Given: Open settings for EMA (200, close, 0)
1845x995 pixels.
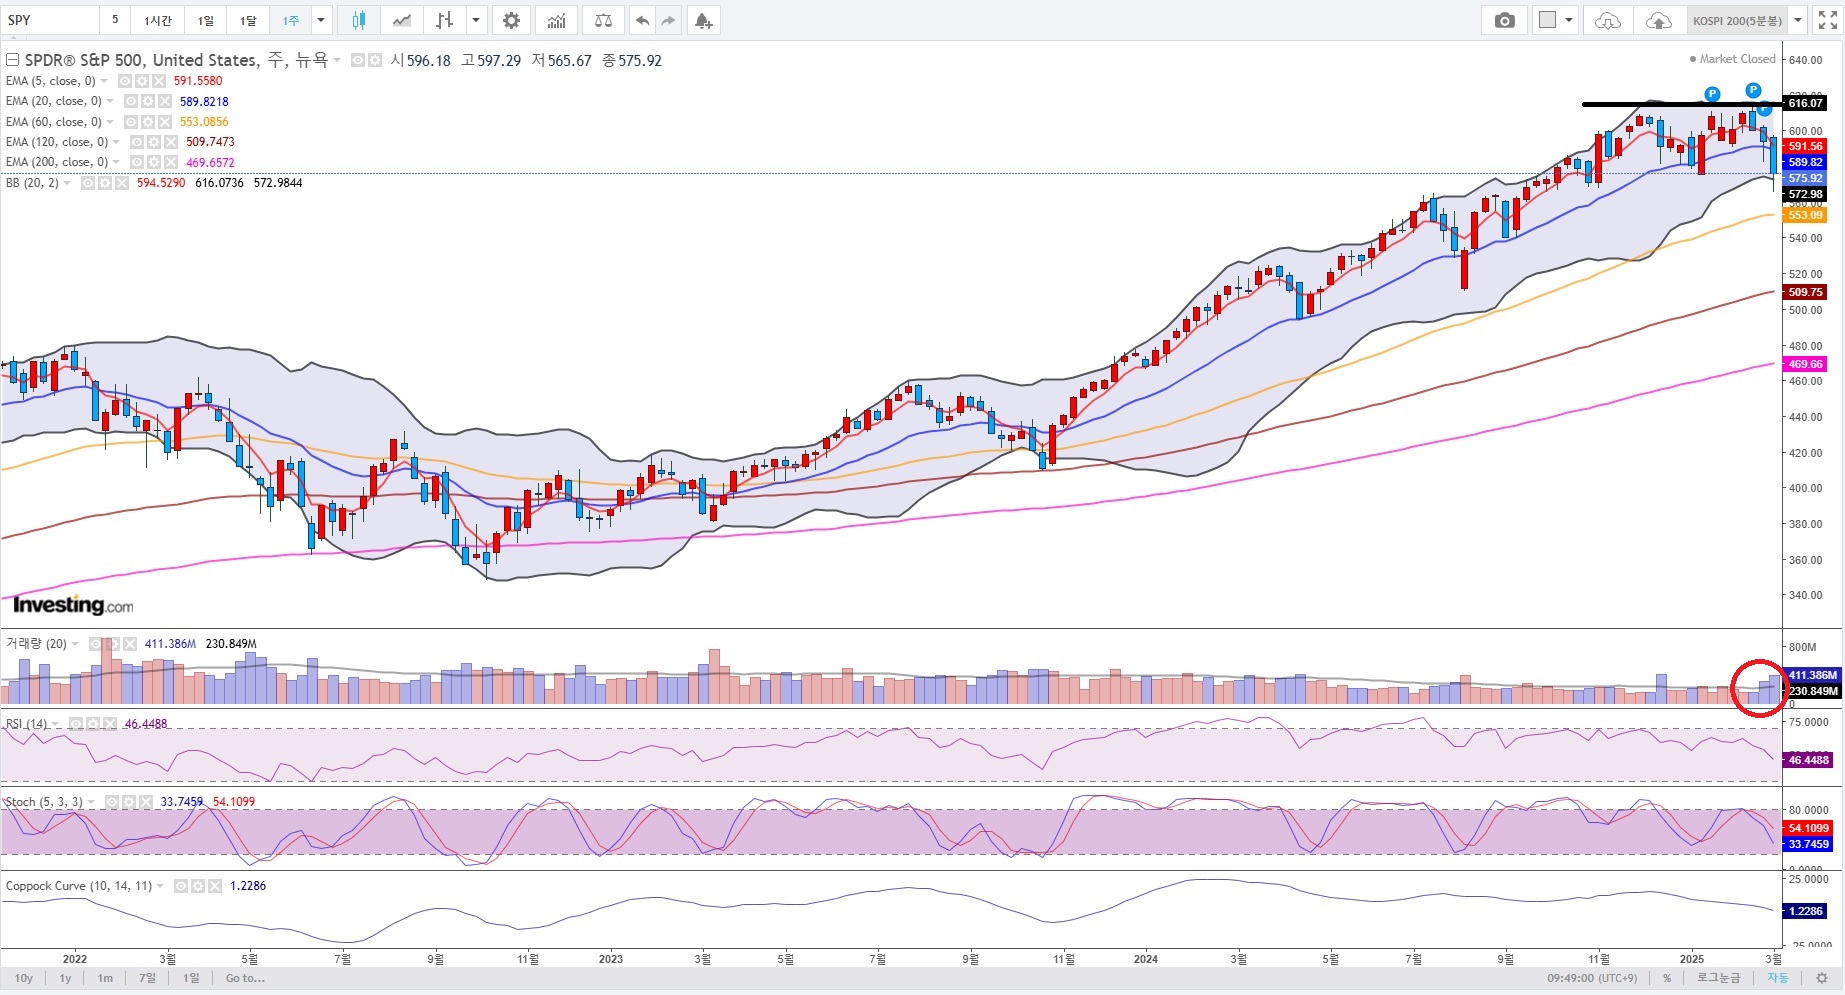Looking at the screenshot, I should 154,162.
